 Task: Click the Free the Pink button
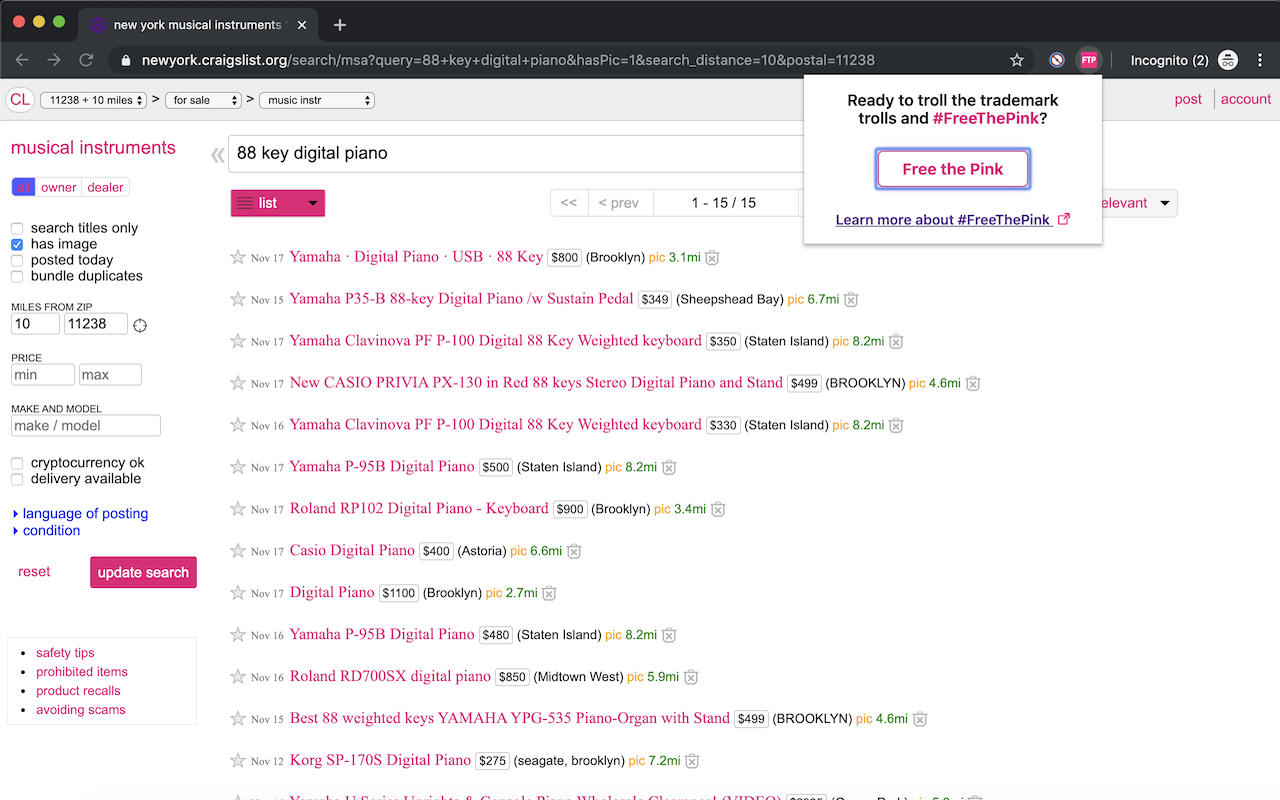point(953,169)
